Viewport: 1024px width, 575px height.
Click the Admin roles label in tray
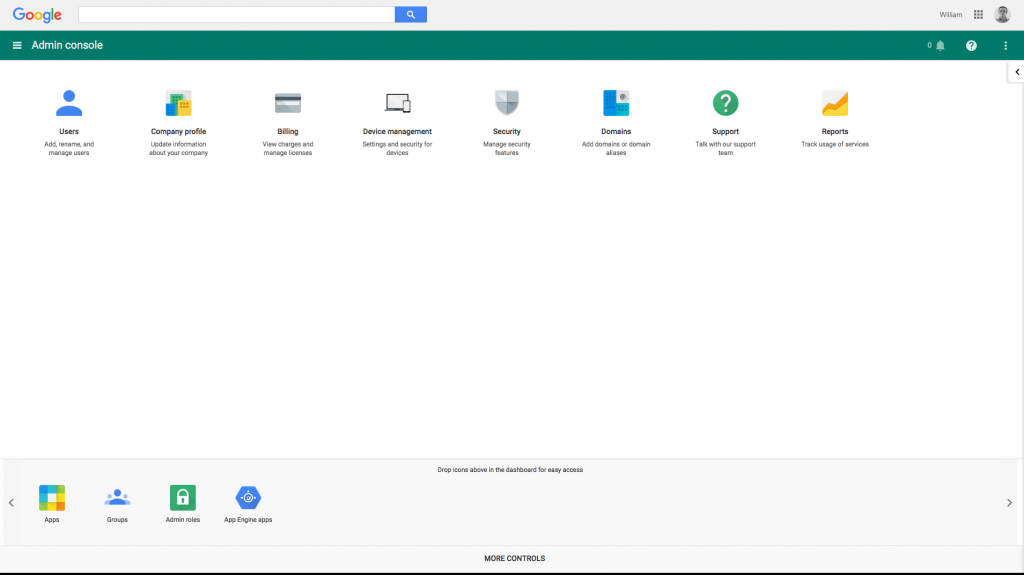point(183,520)
